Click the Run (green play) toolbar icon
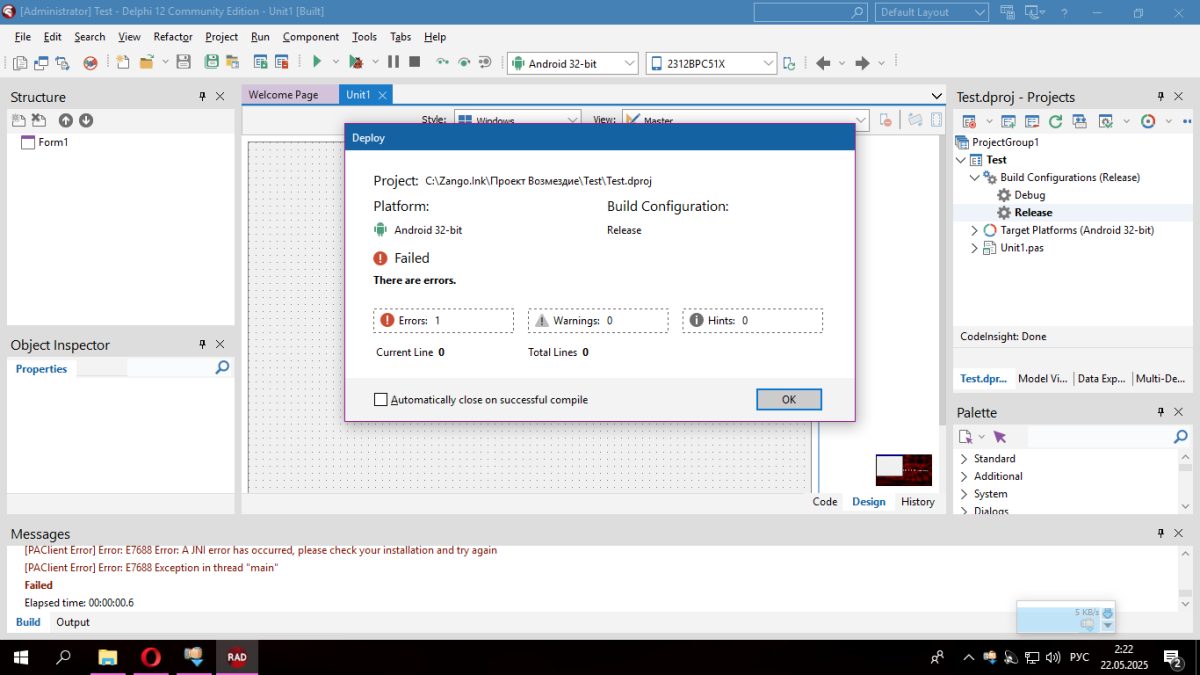This screenshot has height=675, width=1200. [x=316, y=62]
